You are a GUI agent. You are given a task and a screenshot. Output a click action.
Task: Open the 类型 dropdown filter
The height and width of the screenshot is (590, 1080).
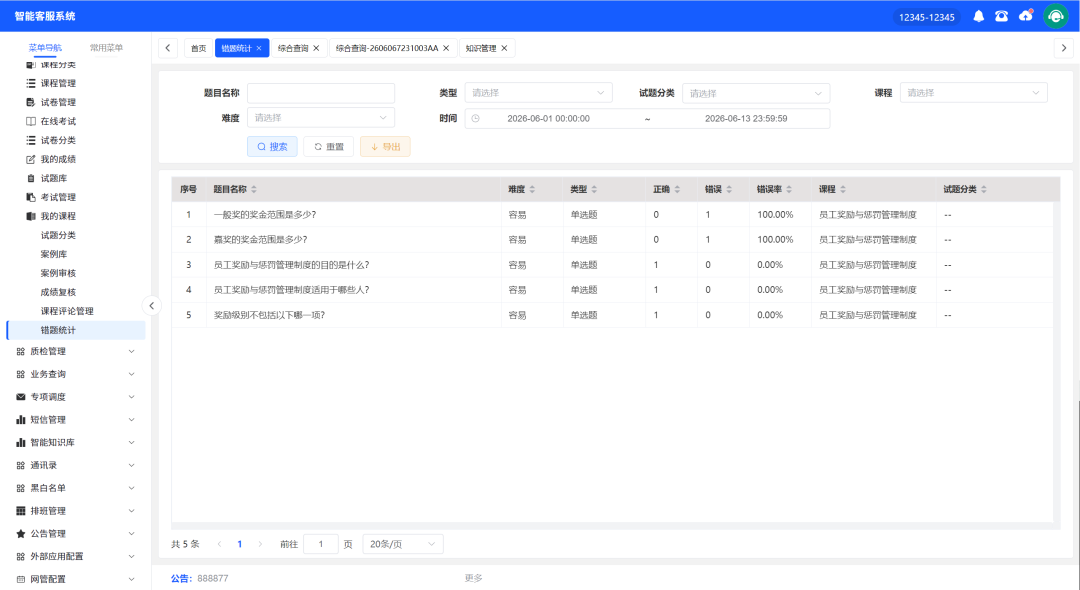click(x=538, y=93)
